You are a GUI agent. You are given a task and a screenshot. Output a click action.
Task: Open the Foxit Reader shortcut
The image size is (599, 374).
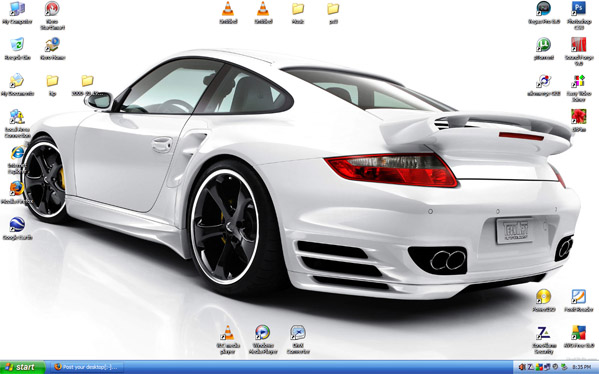578,300
